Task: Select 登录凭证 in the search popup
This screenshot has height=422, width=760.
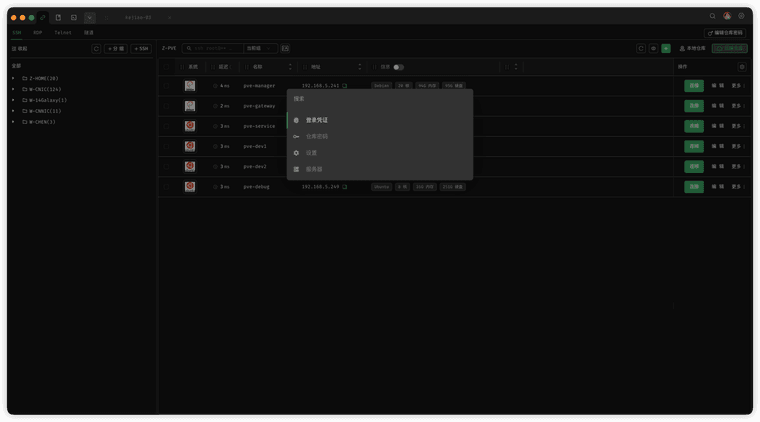Action: [317, 120]
